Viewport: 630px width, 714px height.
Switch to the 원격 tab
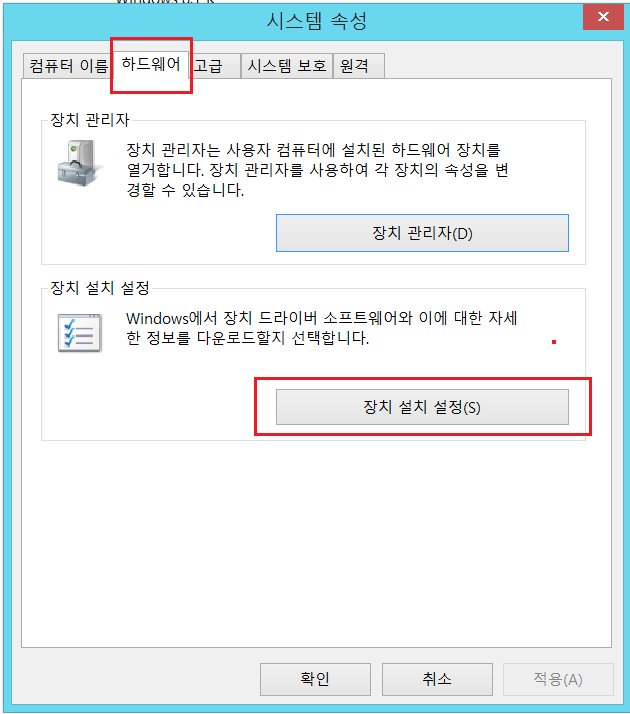[359, 66]
